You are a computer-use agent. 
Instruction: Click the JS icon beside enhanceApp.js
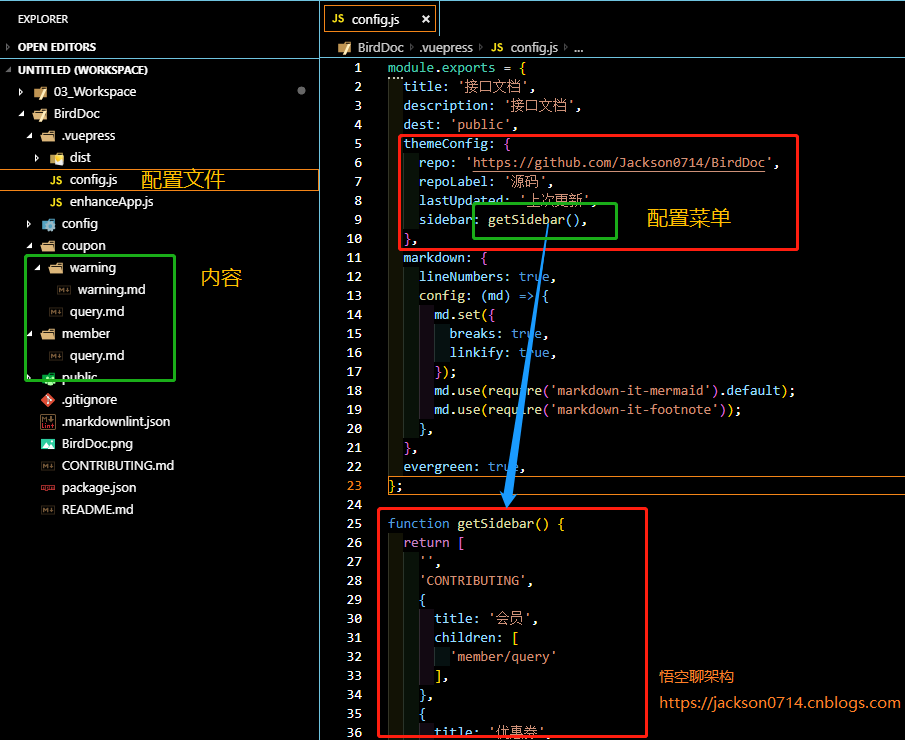(x=56, y=202)
